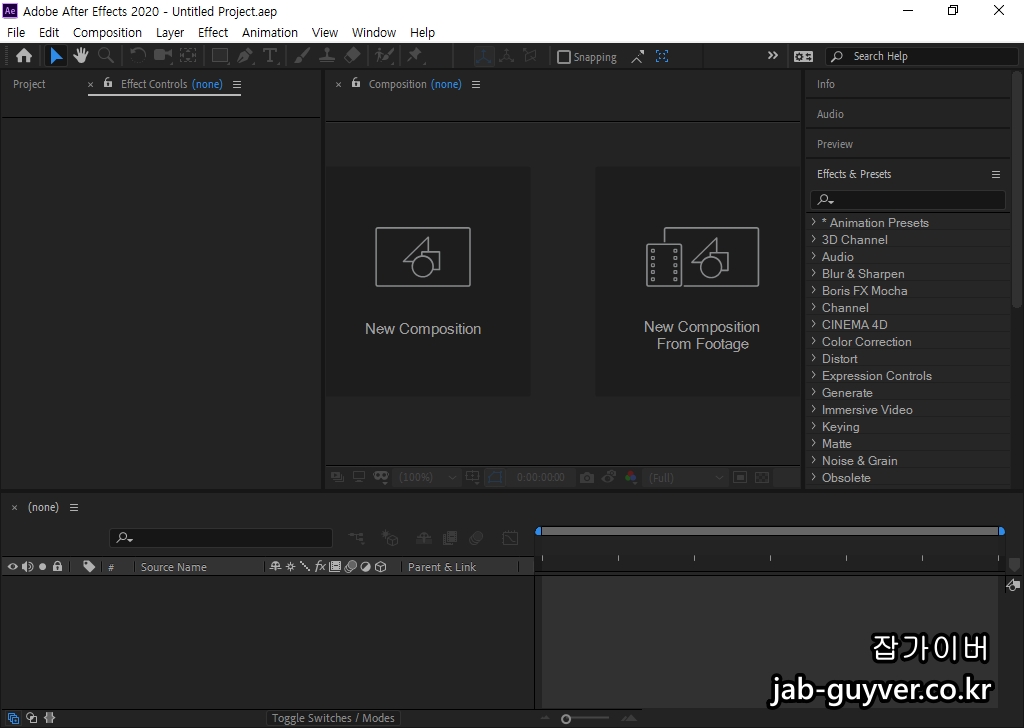
Task: Expand the Color Correction category
Action: [814, 341]
